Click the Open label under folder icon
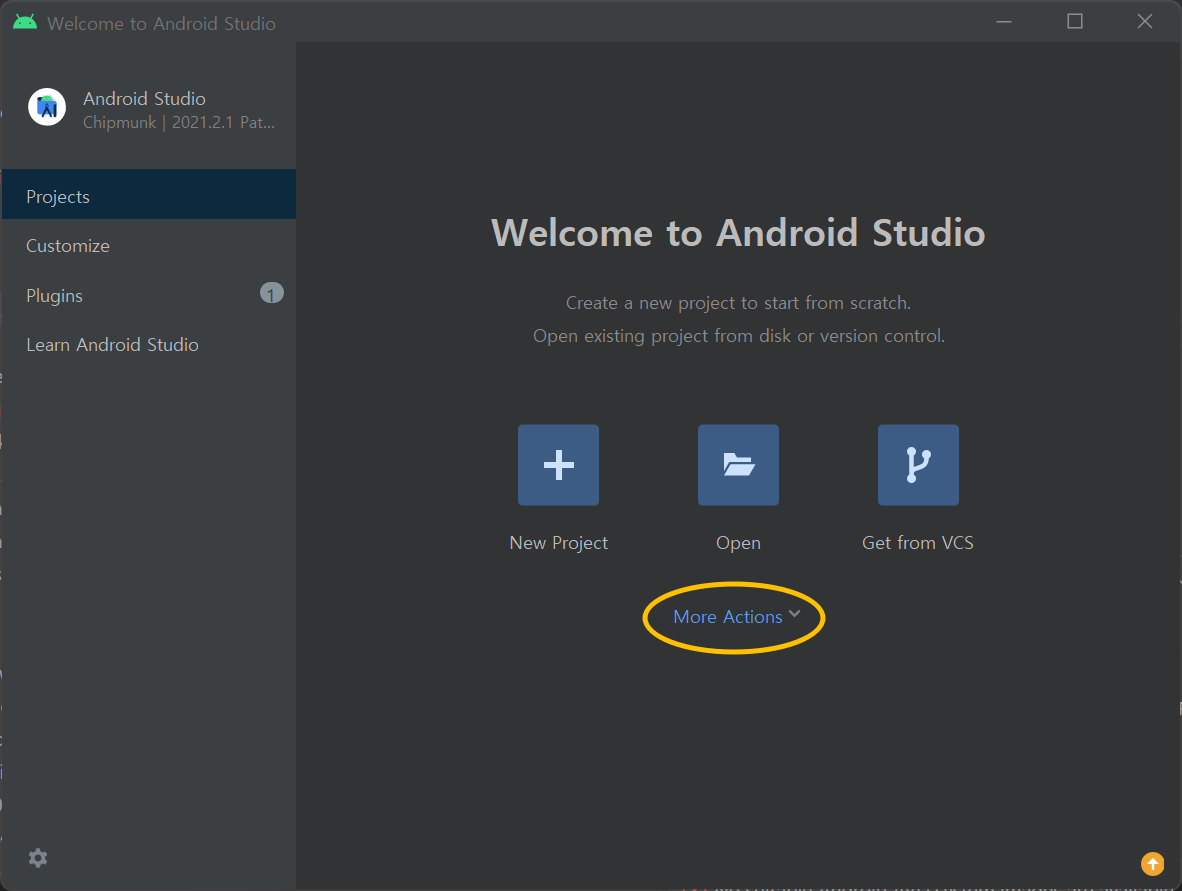The width and height of the screenshot is (1182, 891). coord(738,543)
